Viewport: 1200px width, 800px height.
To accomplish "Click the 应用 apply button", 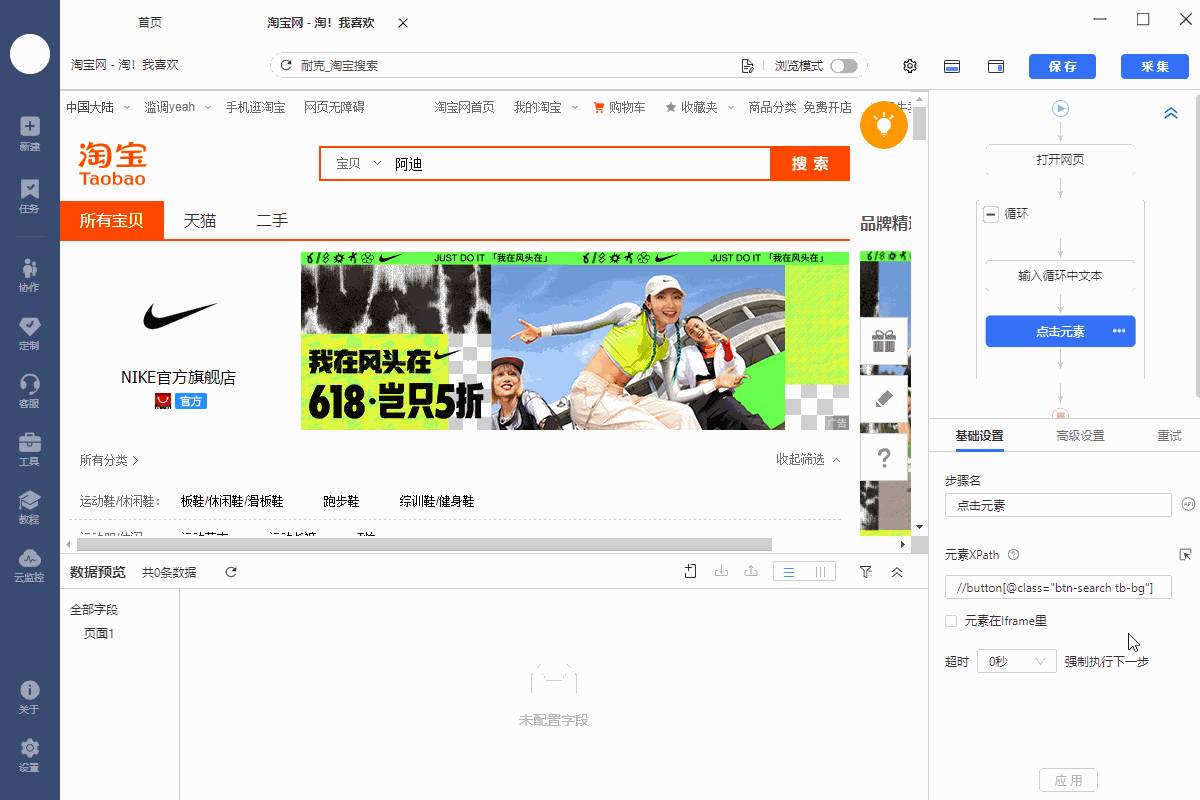I will pos(1069,780).
